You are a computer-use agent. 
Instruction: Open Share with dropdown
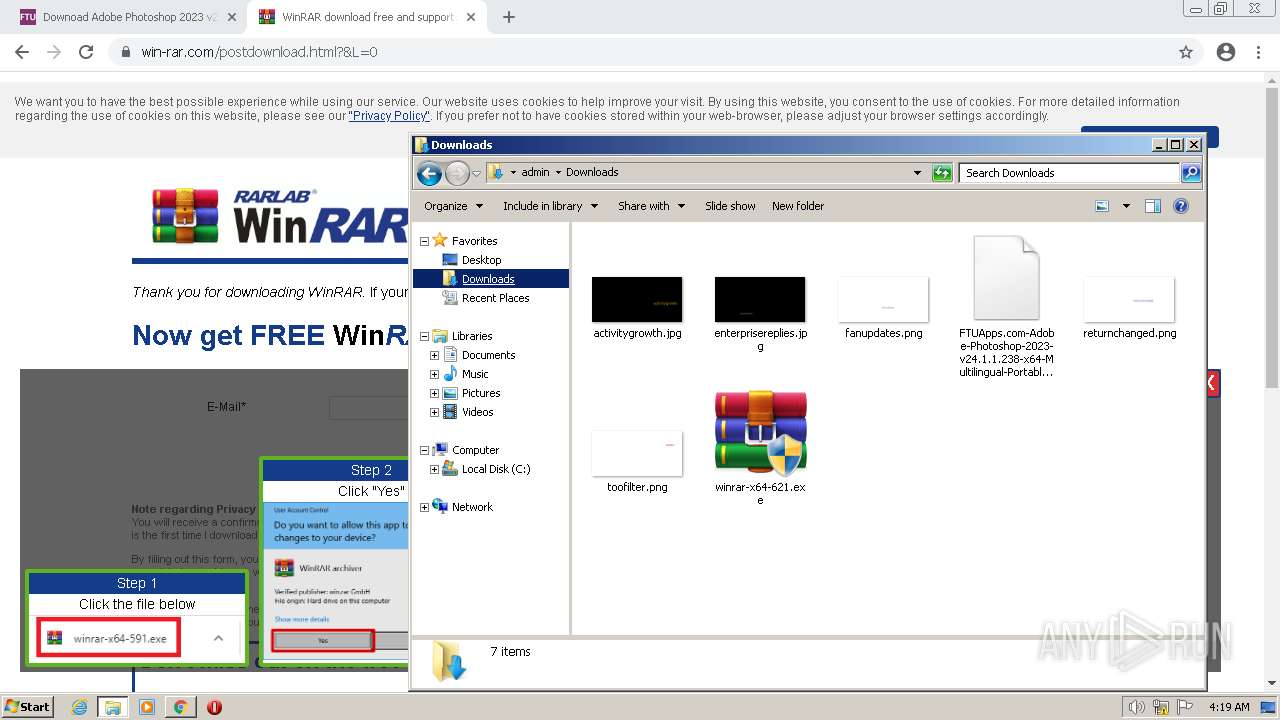click(x=651, y=206)
